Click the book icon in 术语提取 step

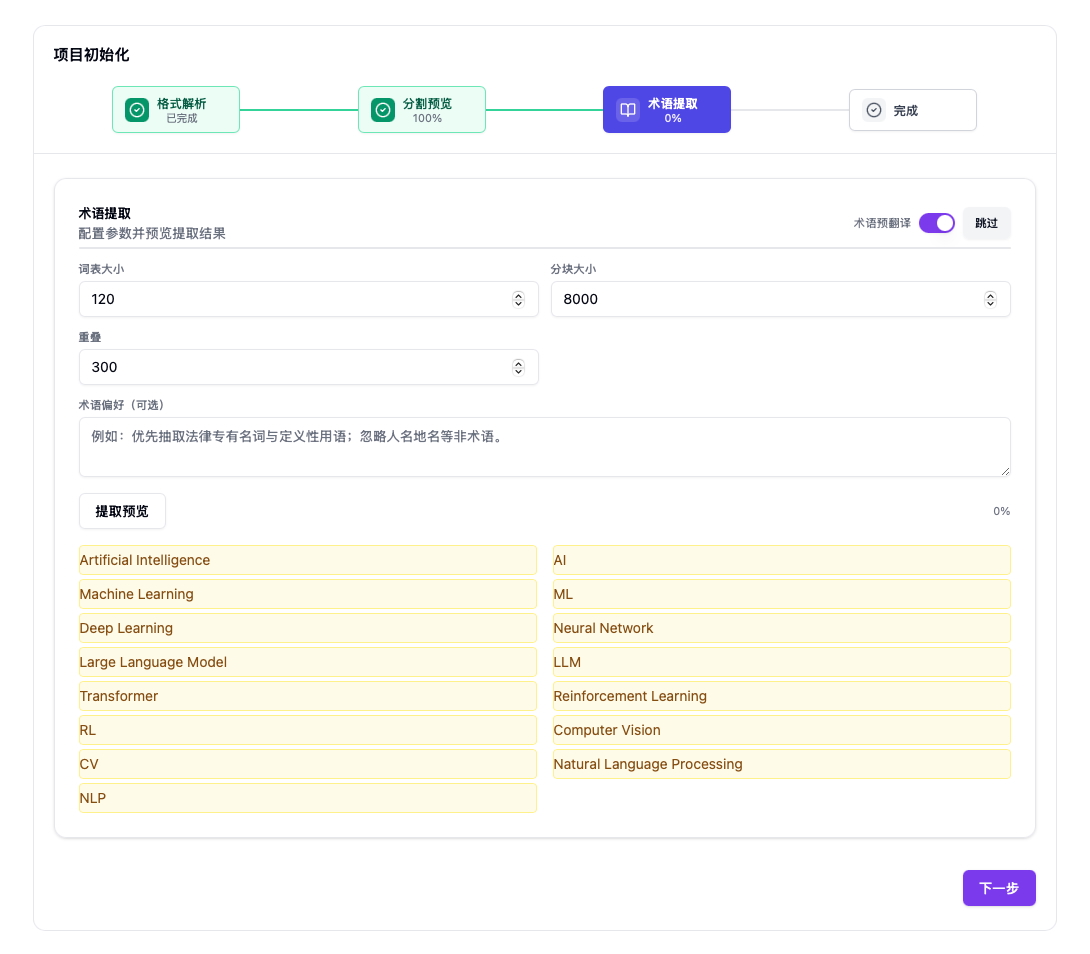click(x=626, y=109)
